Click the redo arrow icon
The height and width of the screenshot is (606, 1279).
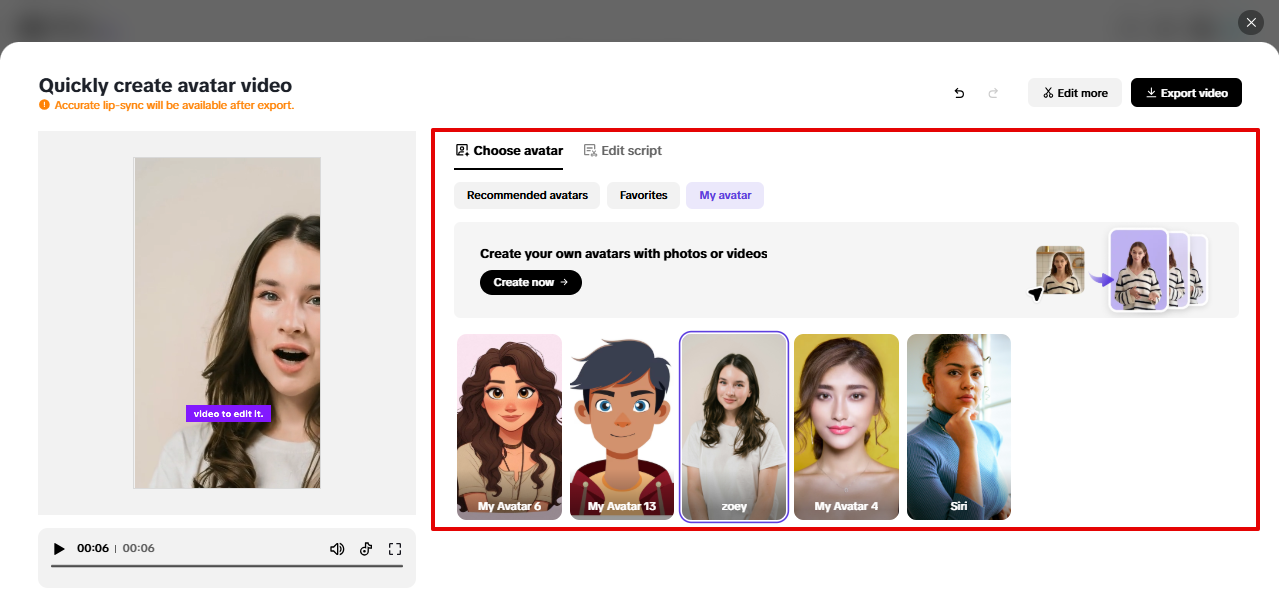tap(993, 93)
